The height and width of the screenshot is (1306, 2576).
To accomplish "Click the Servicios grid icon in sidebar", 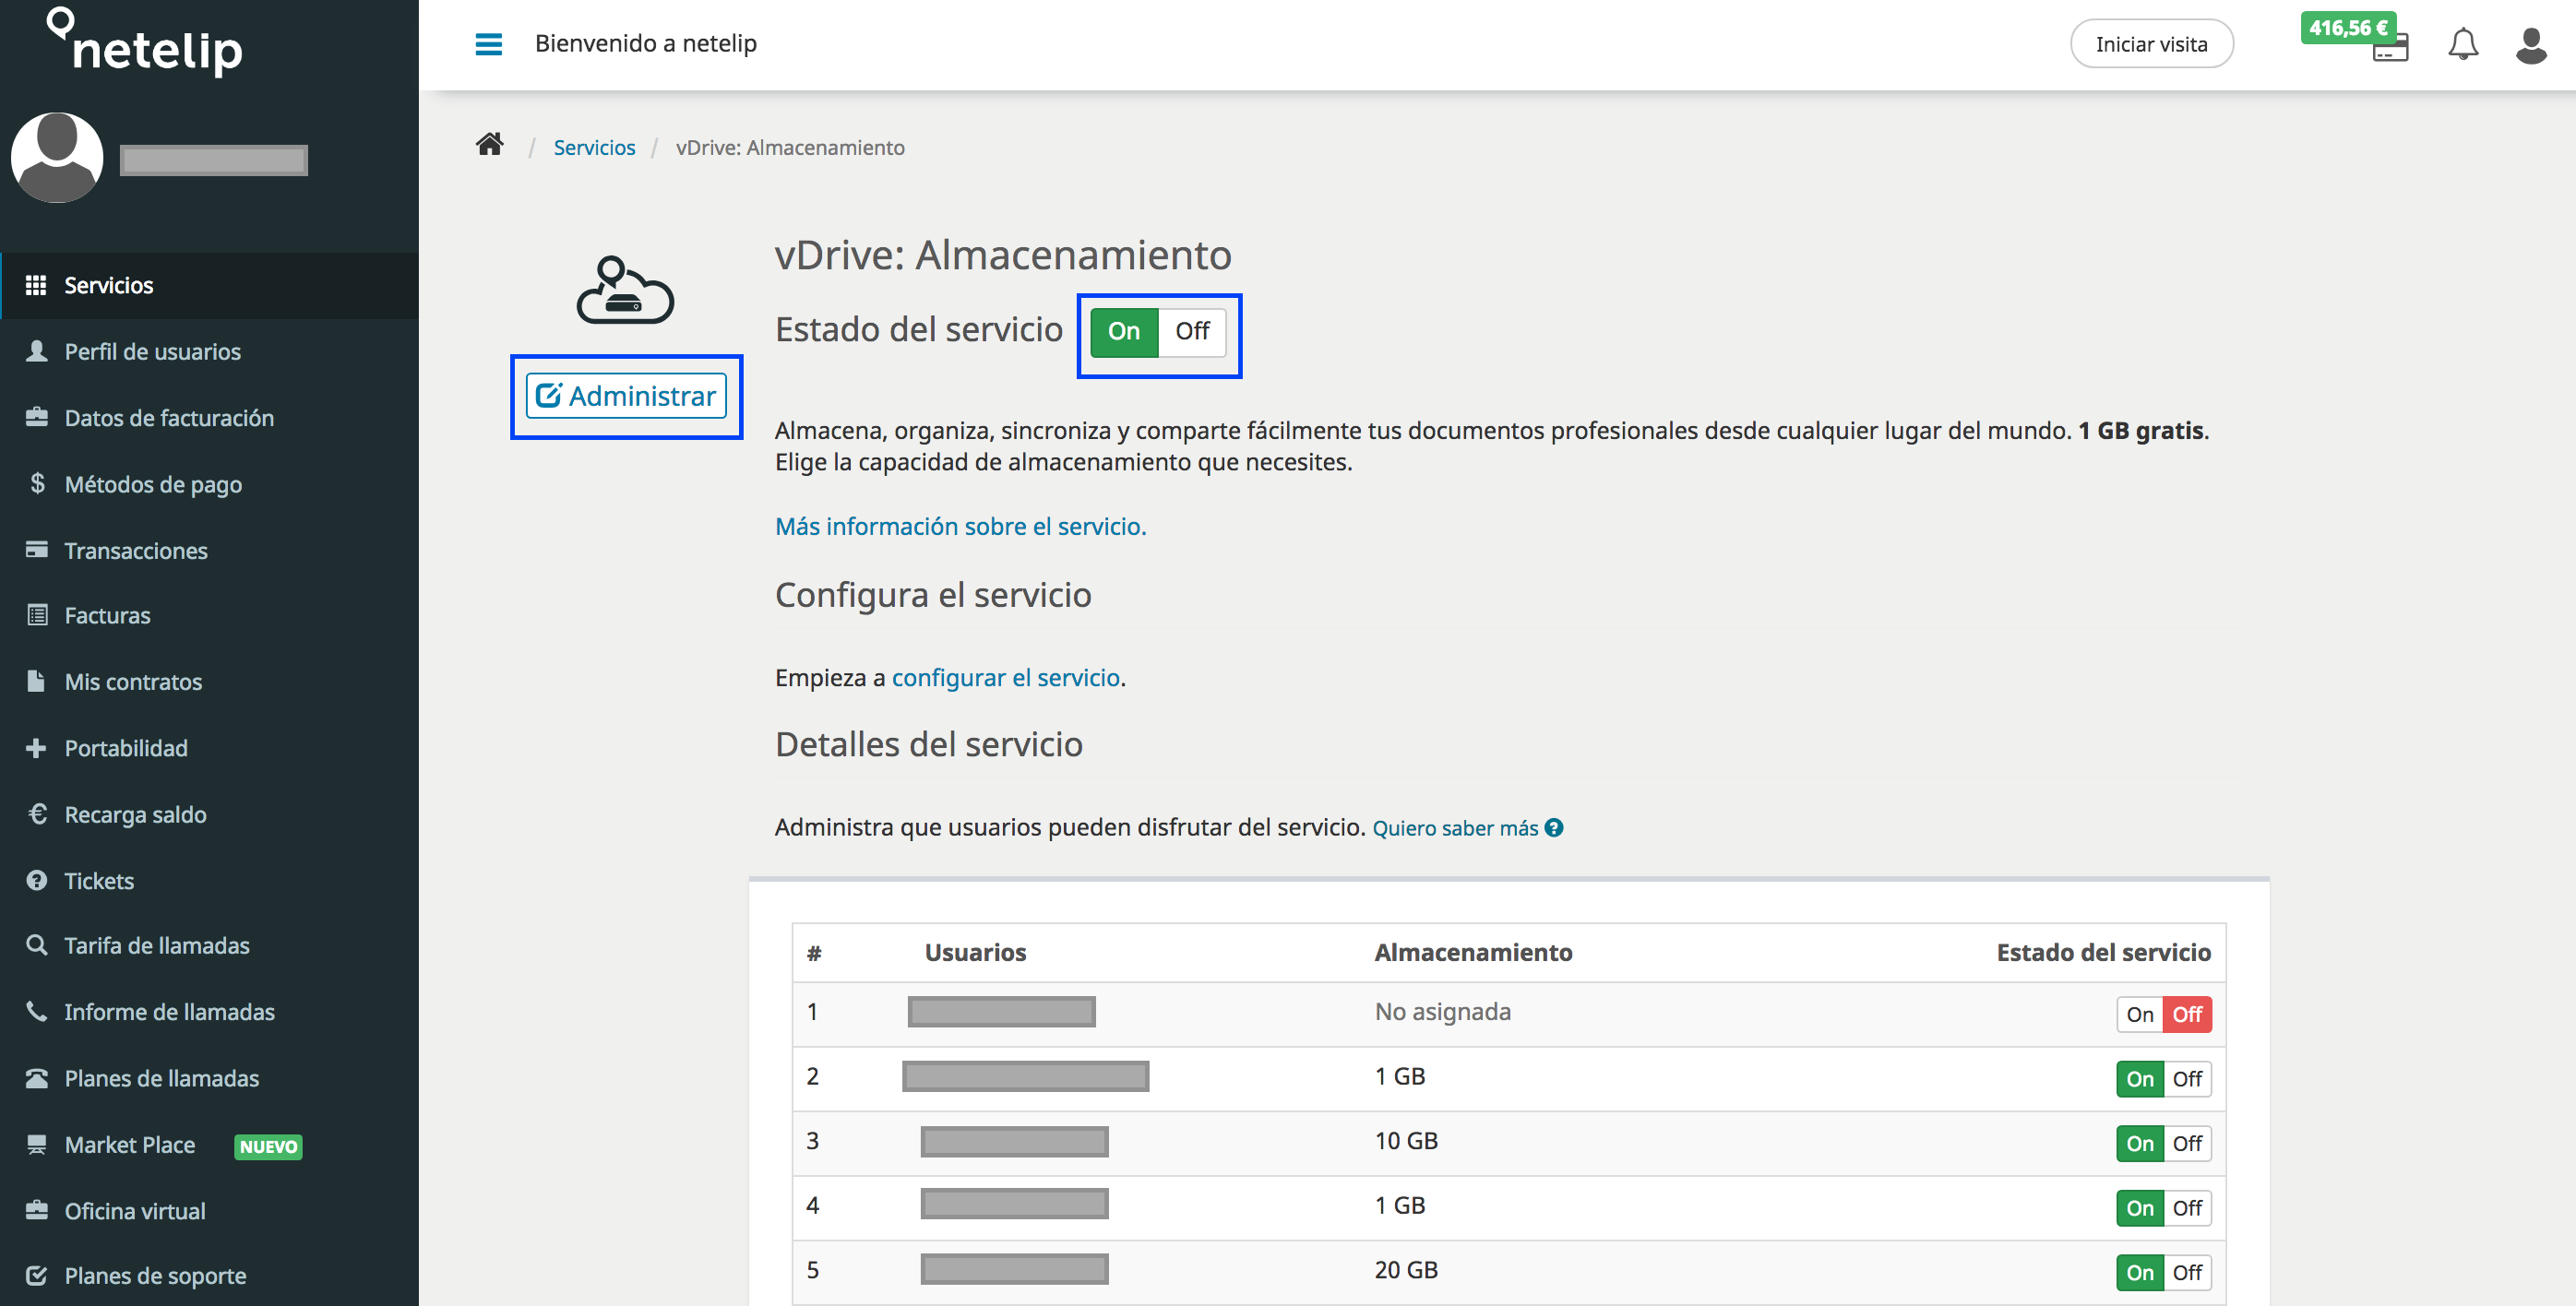I will [x=36, y=285].
